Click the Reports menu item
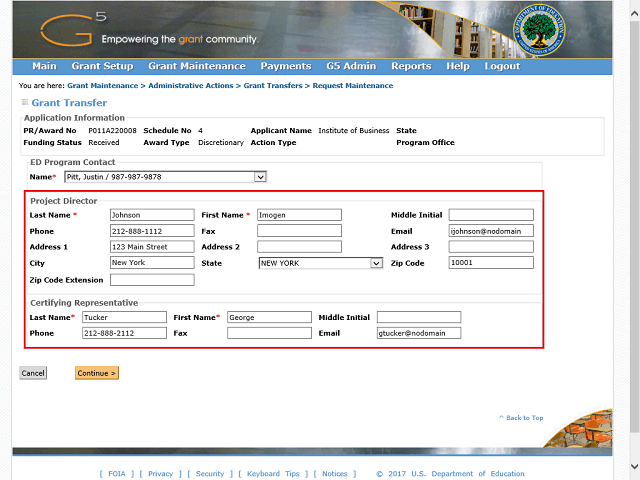640x480 pixels. pos(411,66)
